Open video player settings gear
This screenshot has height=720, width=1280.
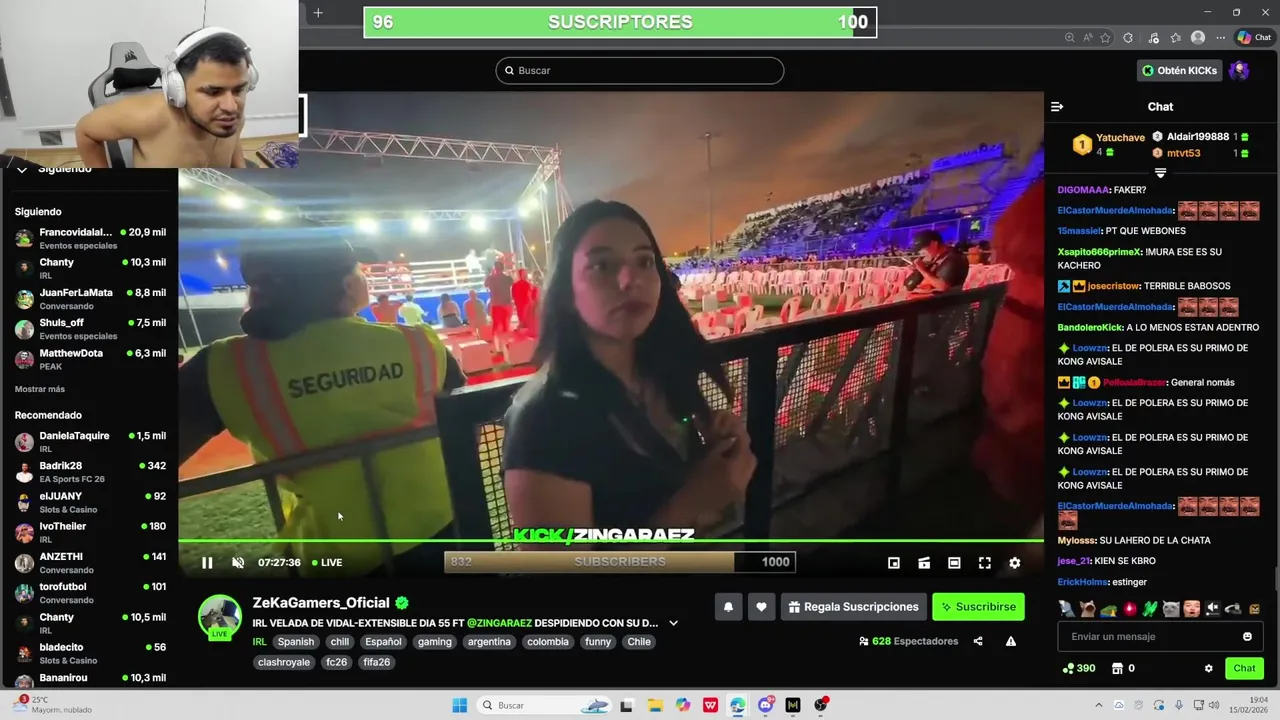tap(1014, 563)
